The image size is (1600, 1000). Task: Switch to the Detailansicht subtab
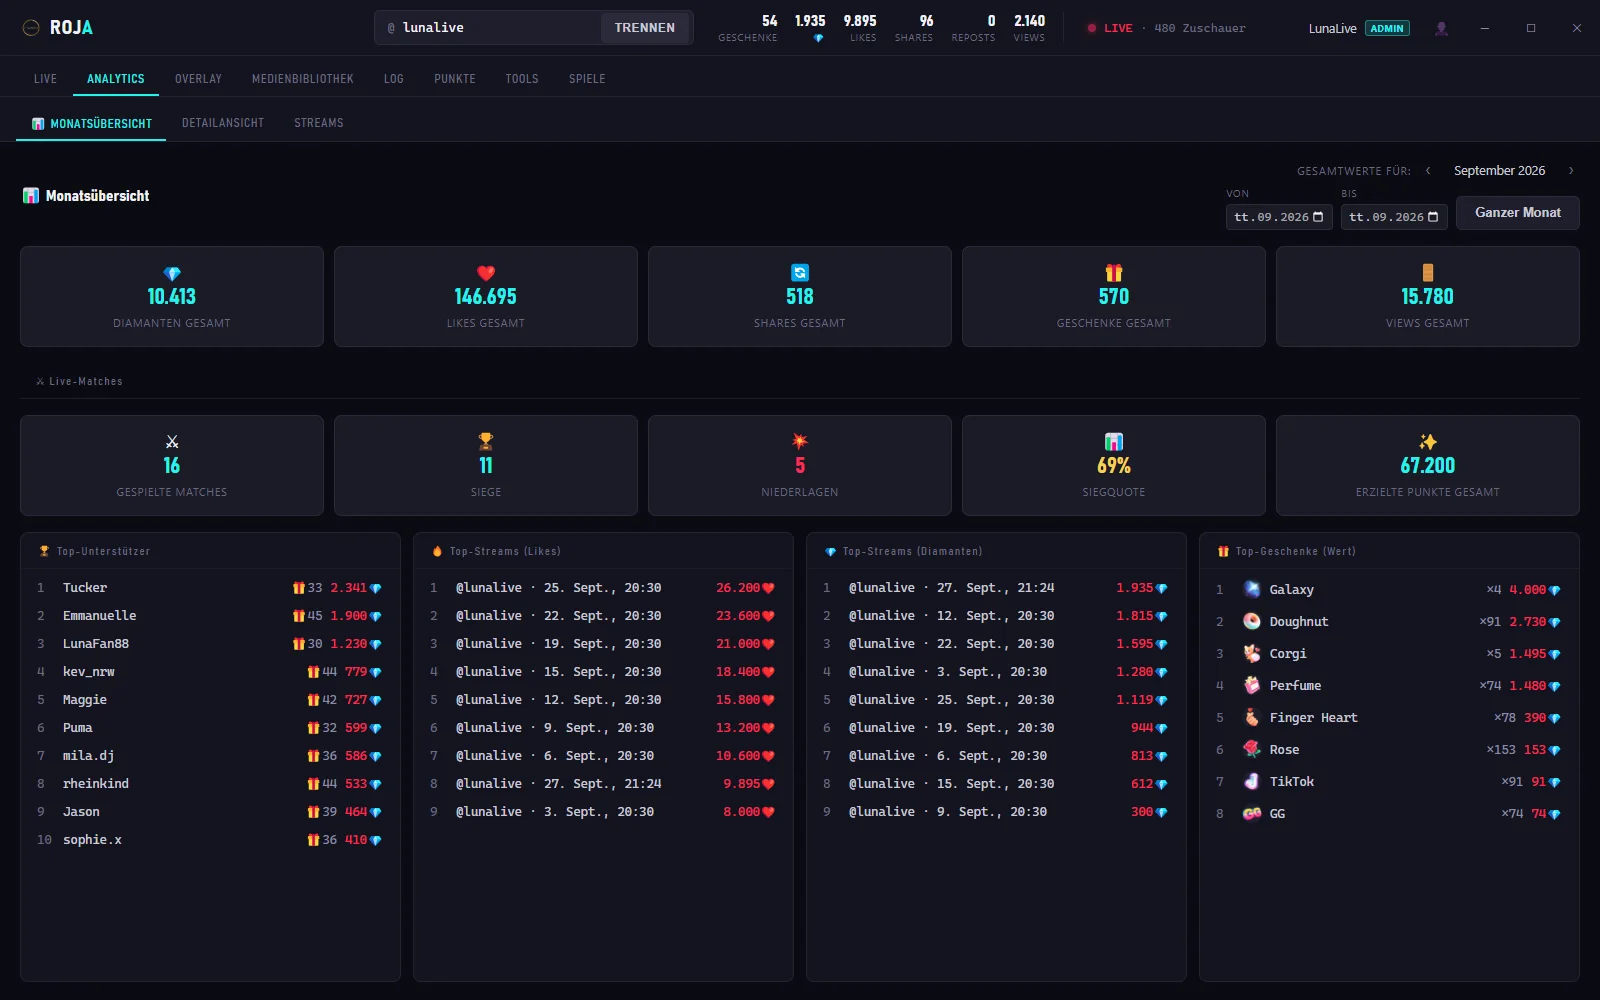(x=223, y=123)
